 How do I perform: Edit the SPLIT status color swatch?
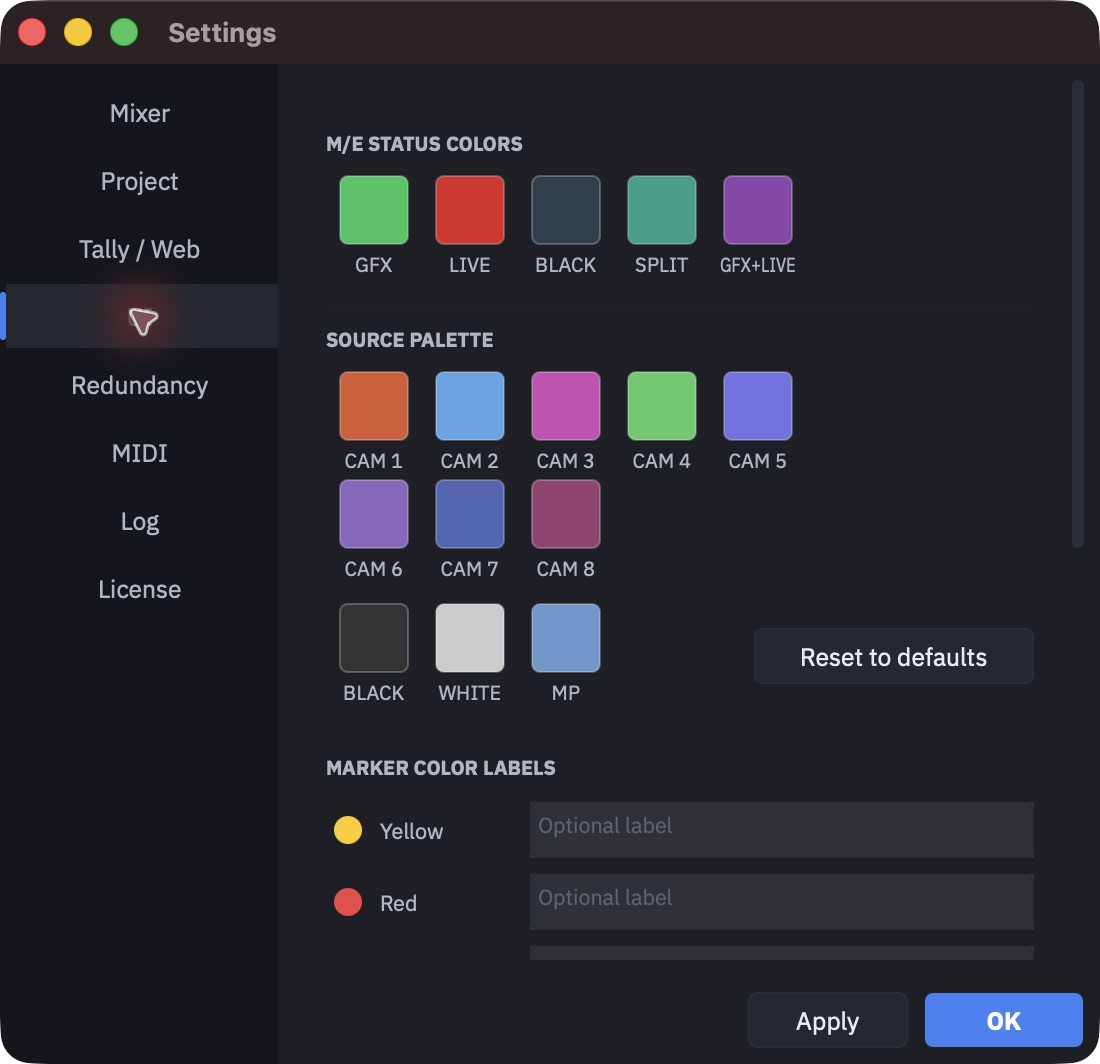[x=662, y=210]
